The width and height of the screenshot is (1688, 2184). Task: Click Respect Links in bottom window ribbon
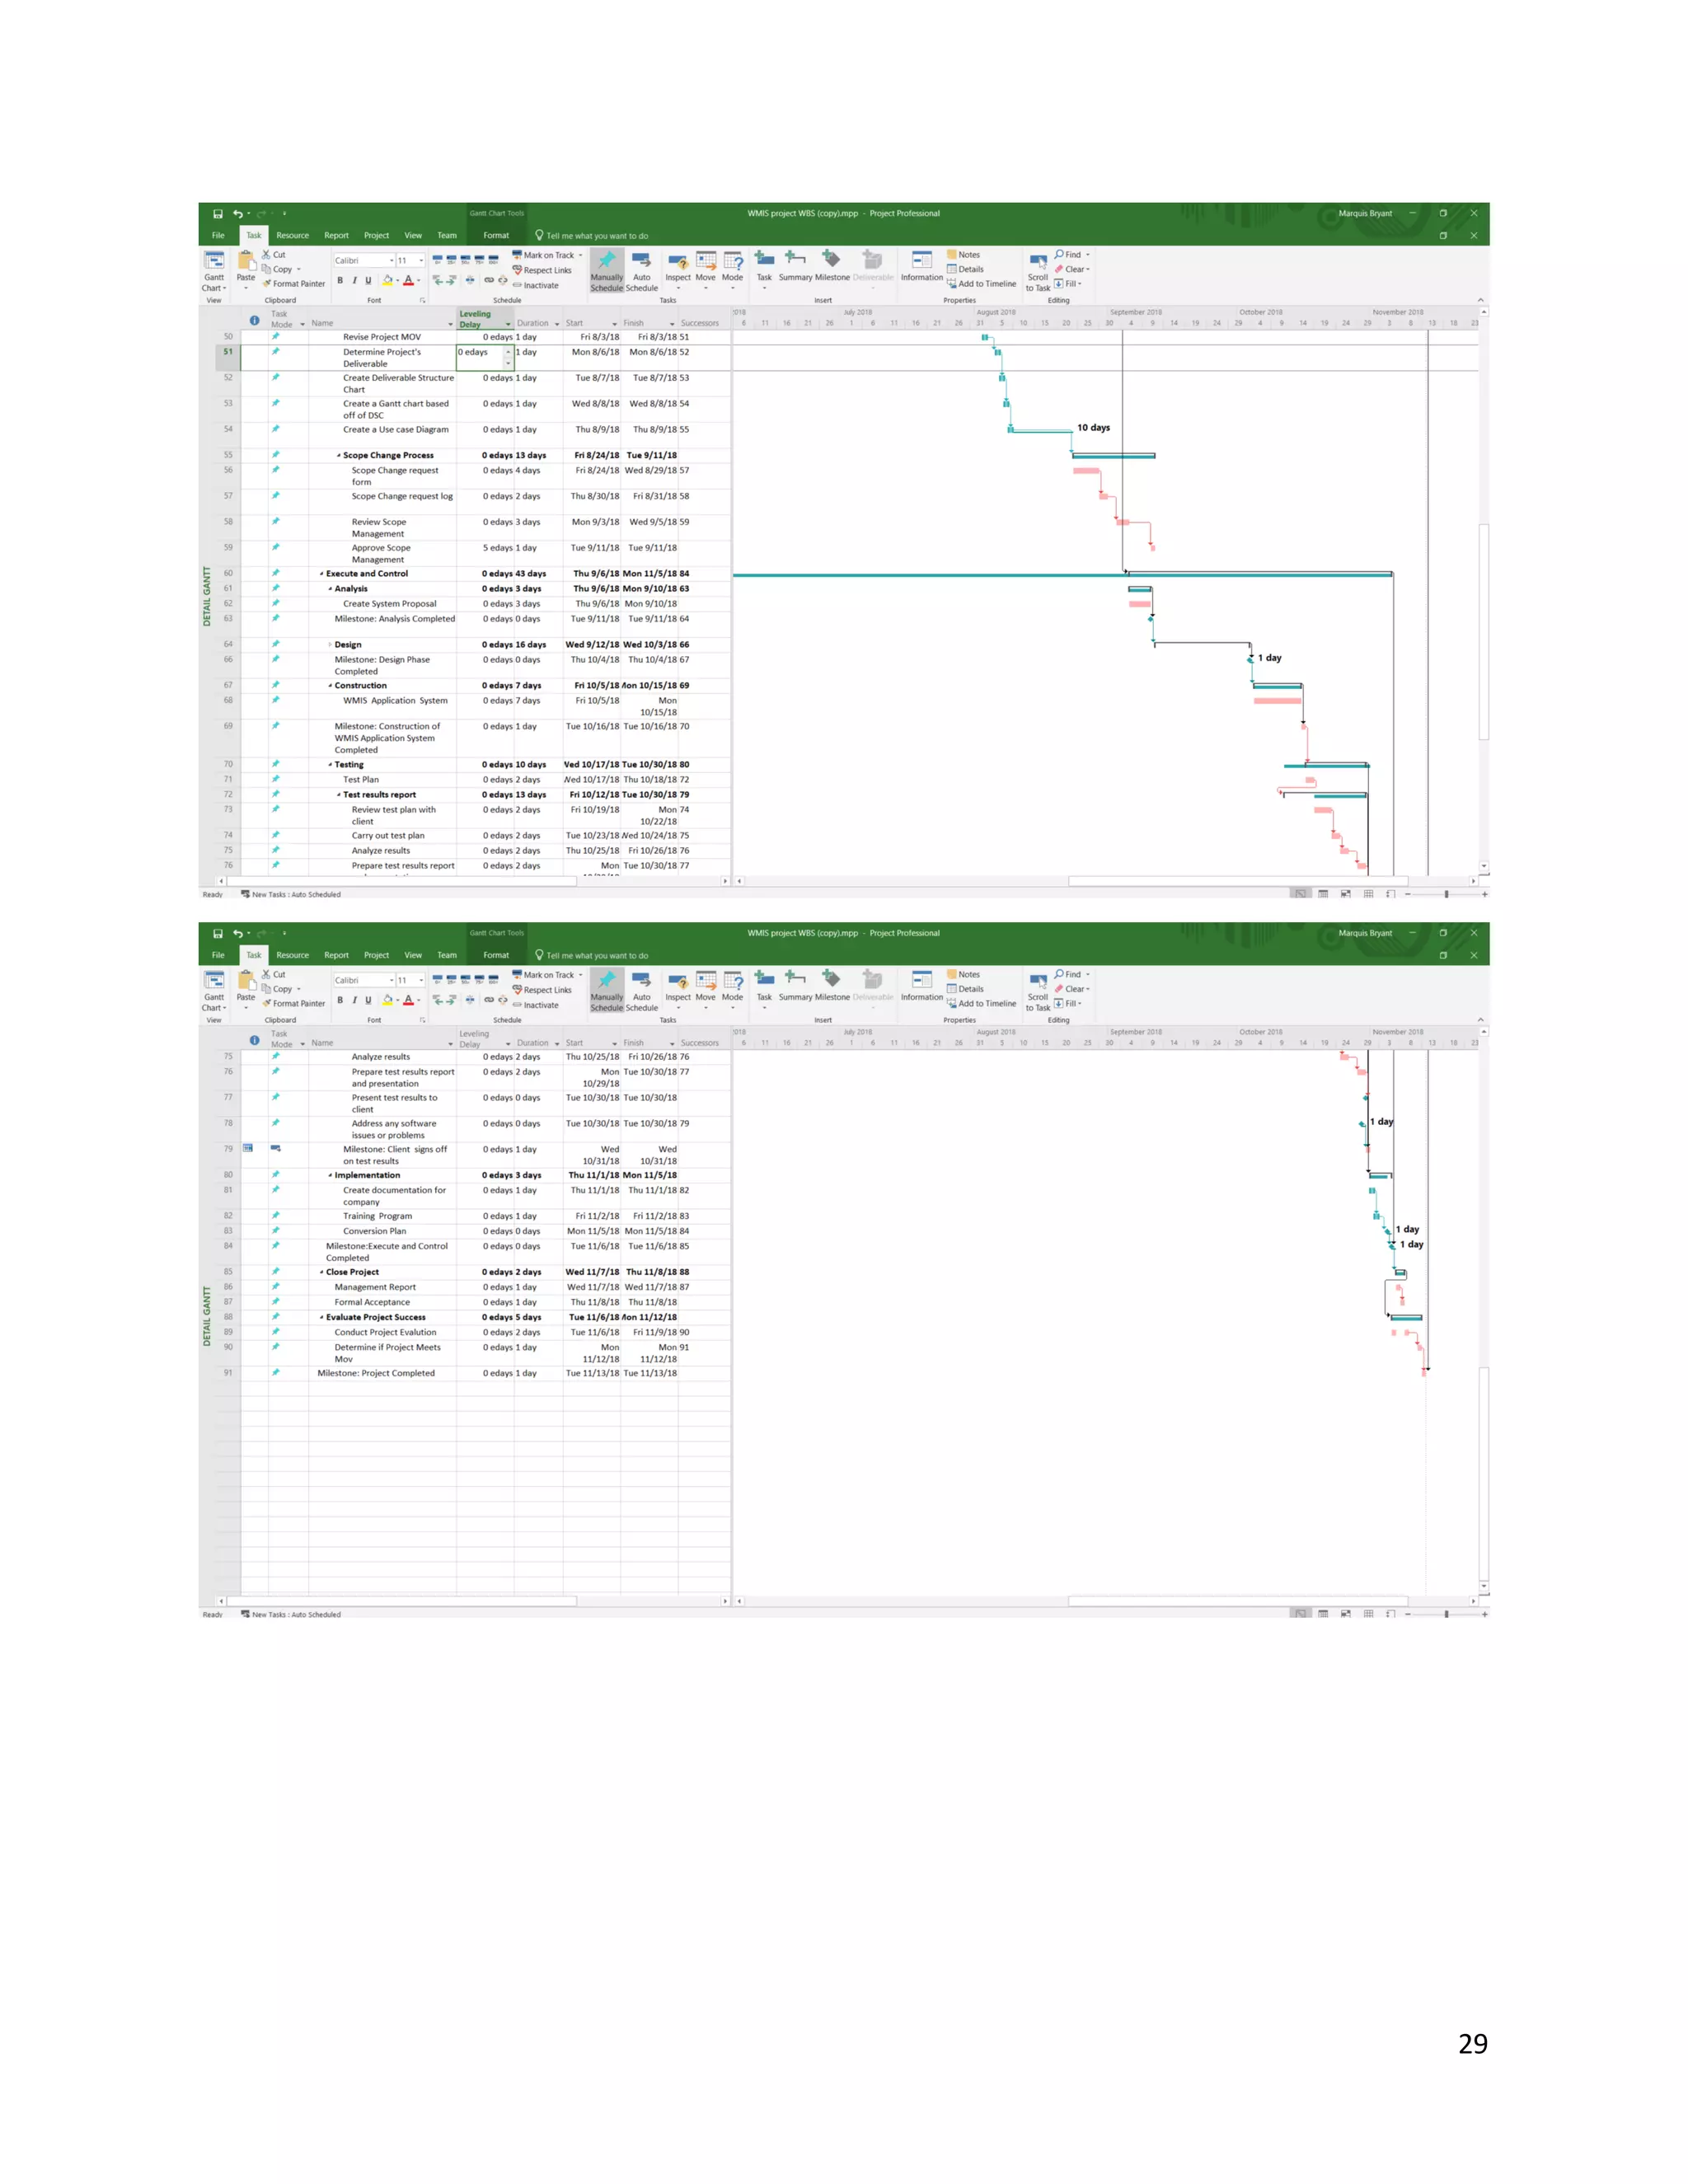546,991
